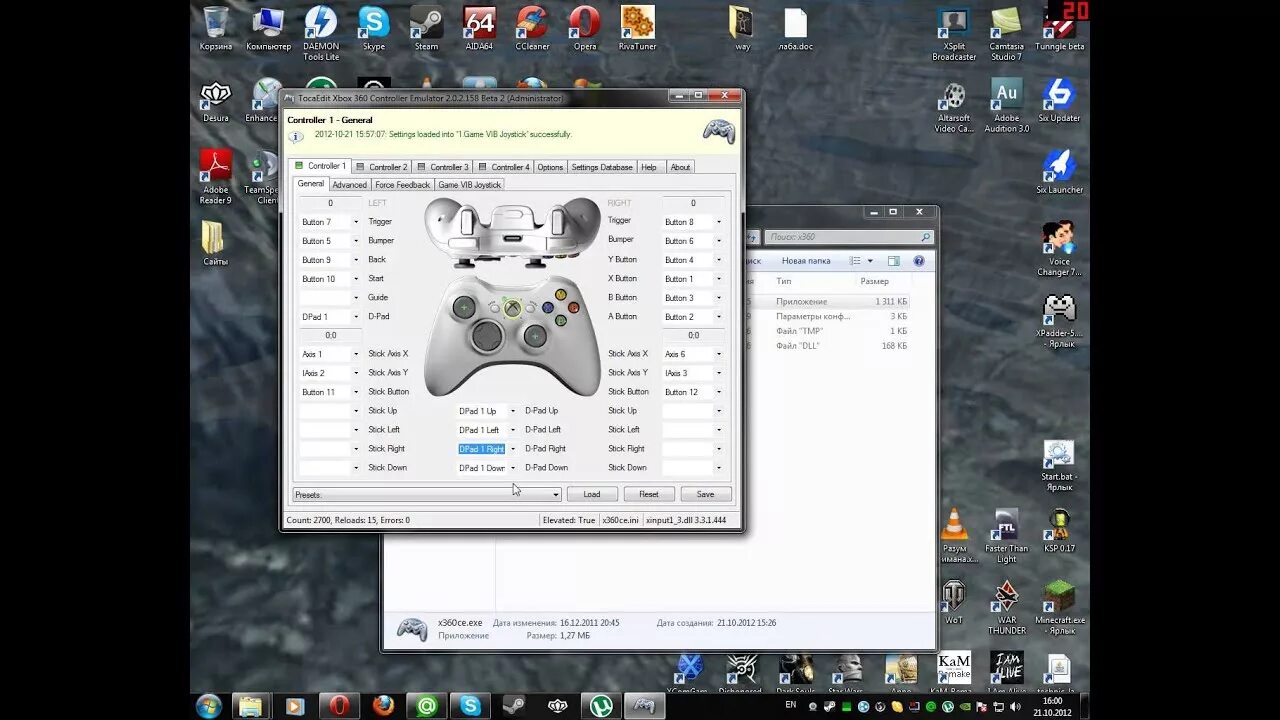Expand the D-Pad Down dropdown
This screenshot has height=720, width=1280.
(513, 468)
